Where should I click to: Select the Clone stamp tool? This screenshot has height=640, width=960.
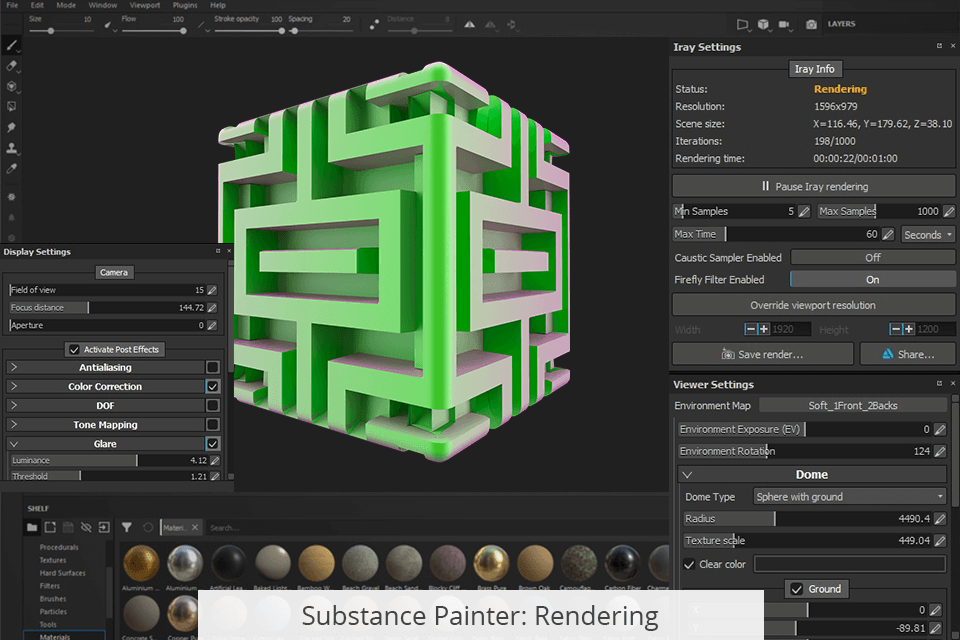[12, 148]
